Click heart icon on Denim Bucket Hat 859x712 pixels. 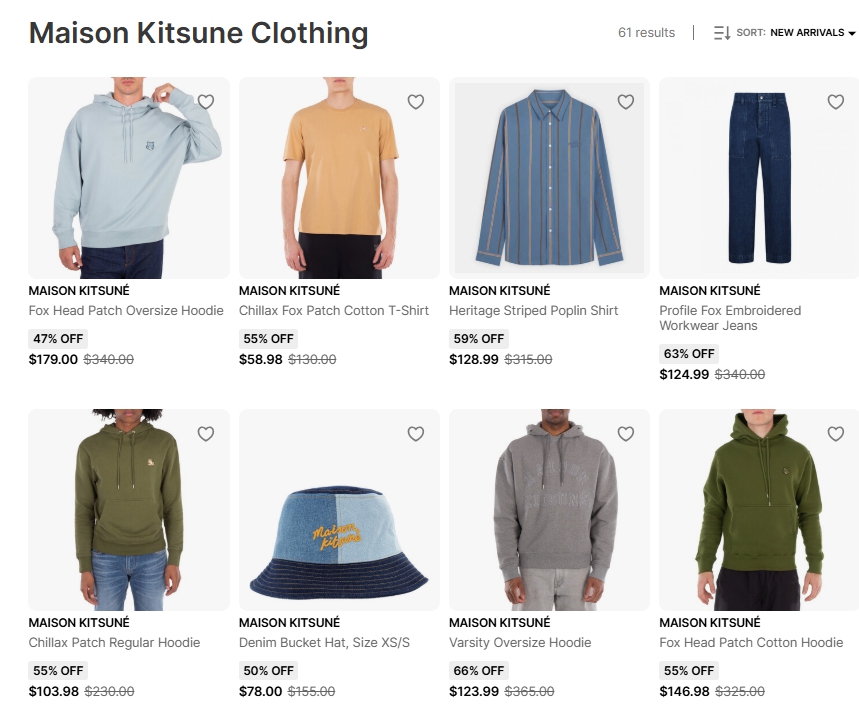tap(416, 434)
